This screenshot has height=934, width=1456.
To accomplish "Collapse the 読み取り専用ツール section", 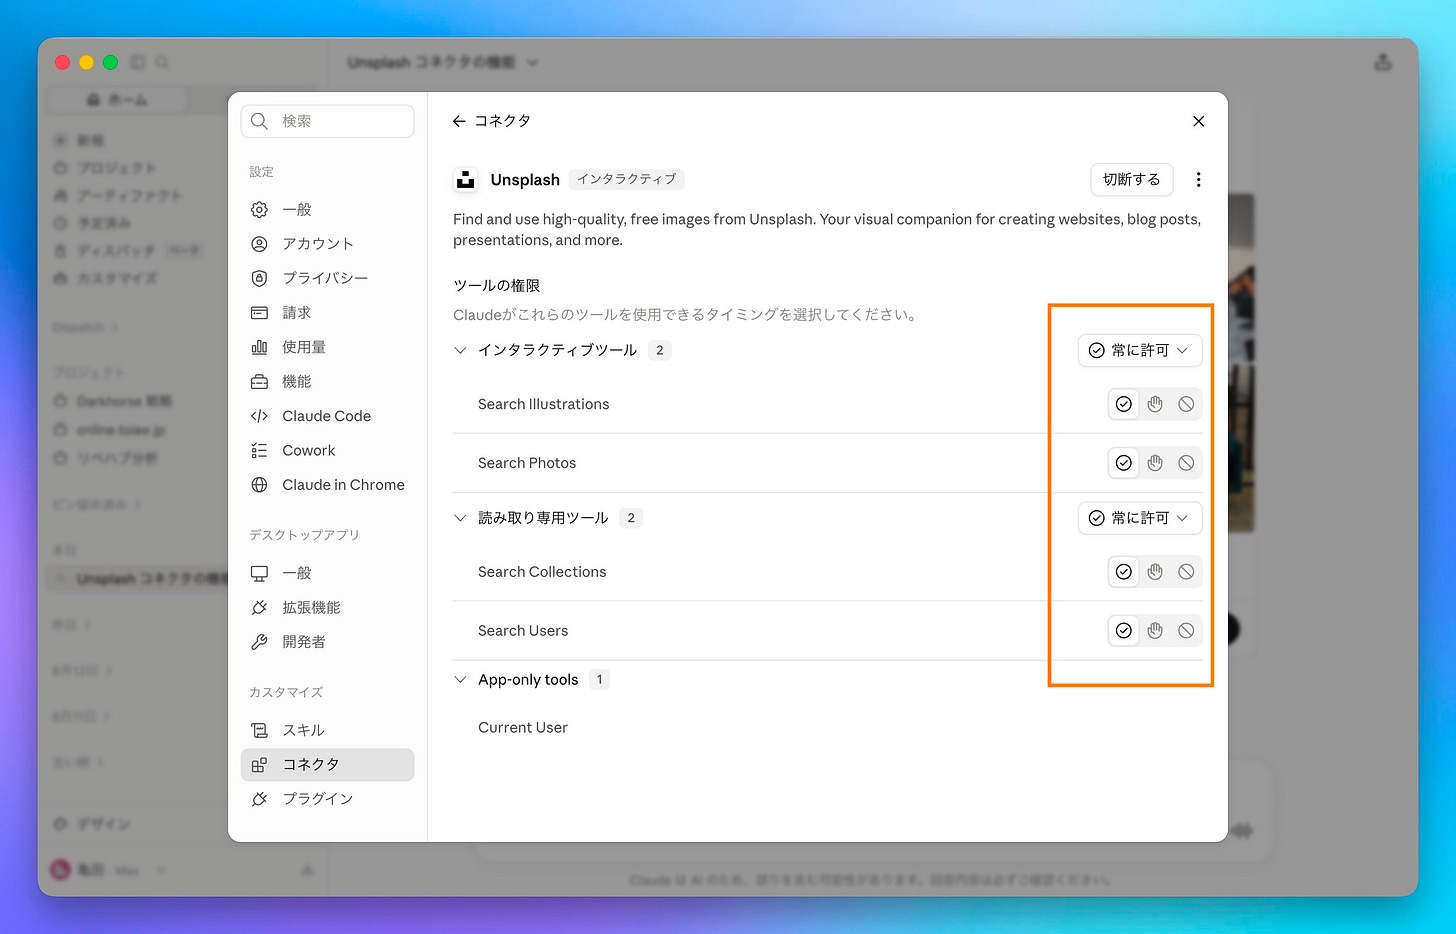I will point(460,518).
